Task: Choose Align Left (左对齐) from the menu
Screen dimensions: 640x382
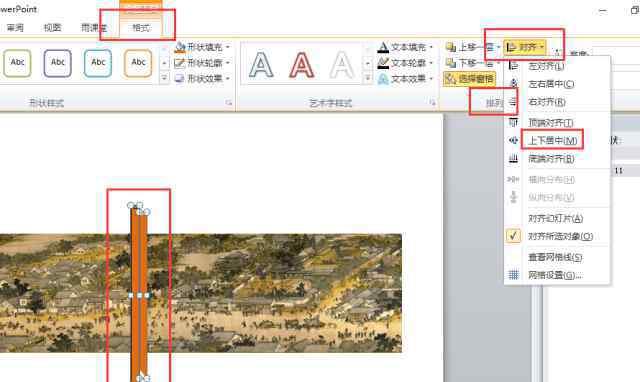Action: pos(546,66)
